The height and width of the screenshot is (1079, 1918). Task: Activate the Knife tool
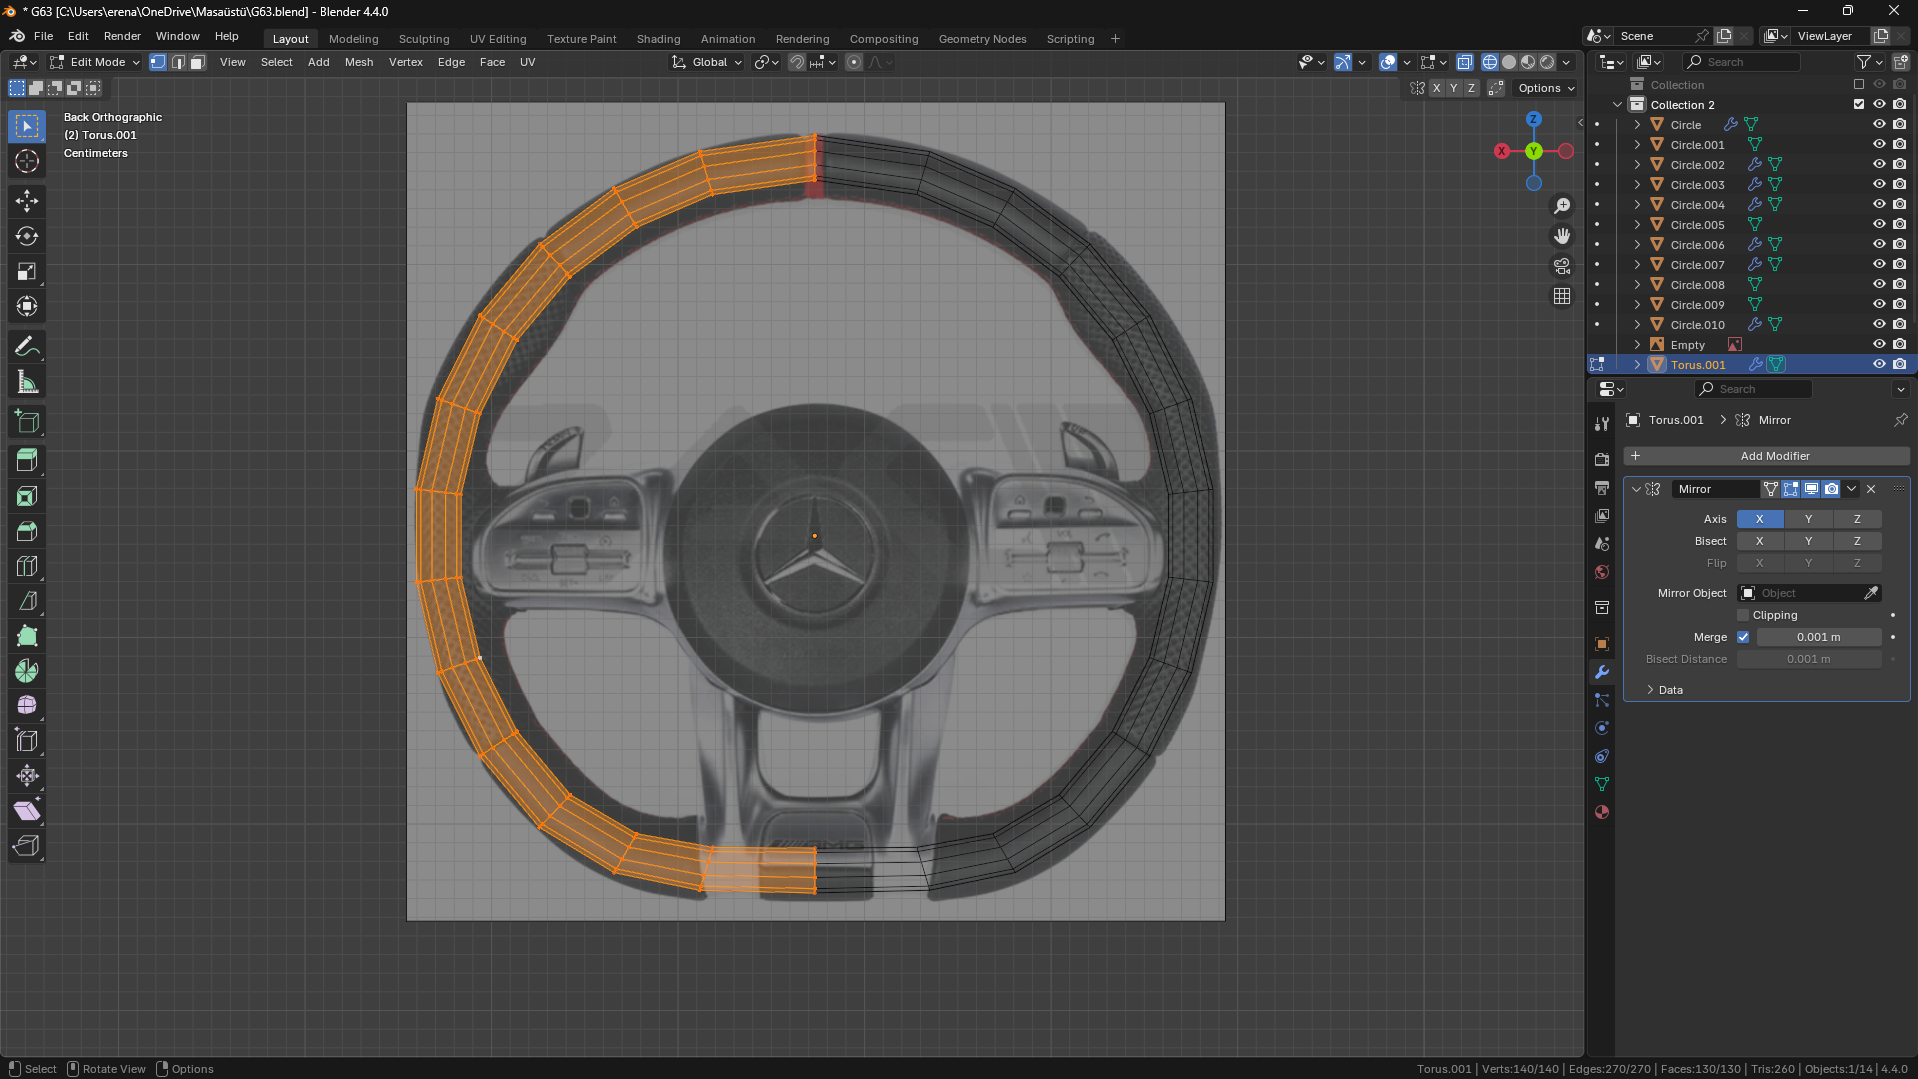point(27,601)
